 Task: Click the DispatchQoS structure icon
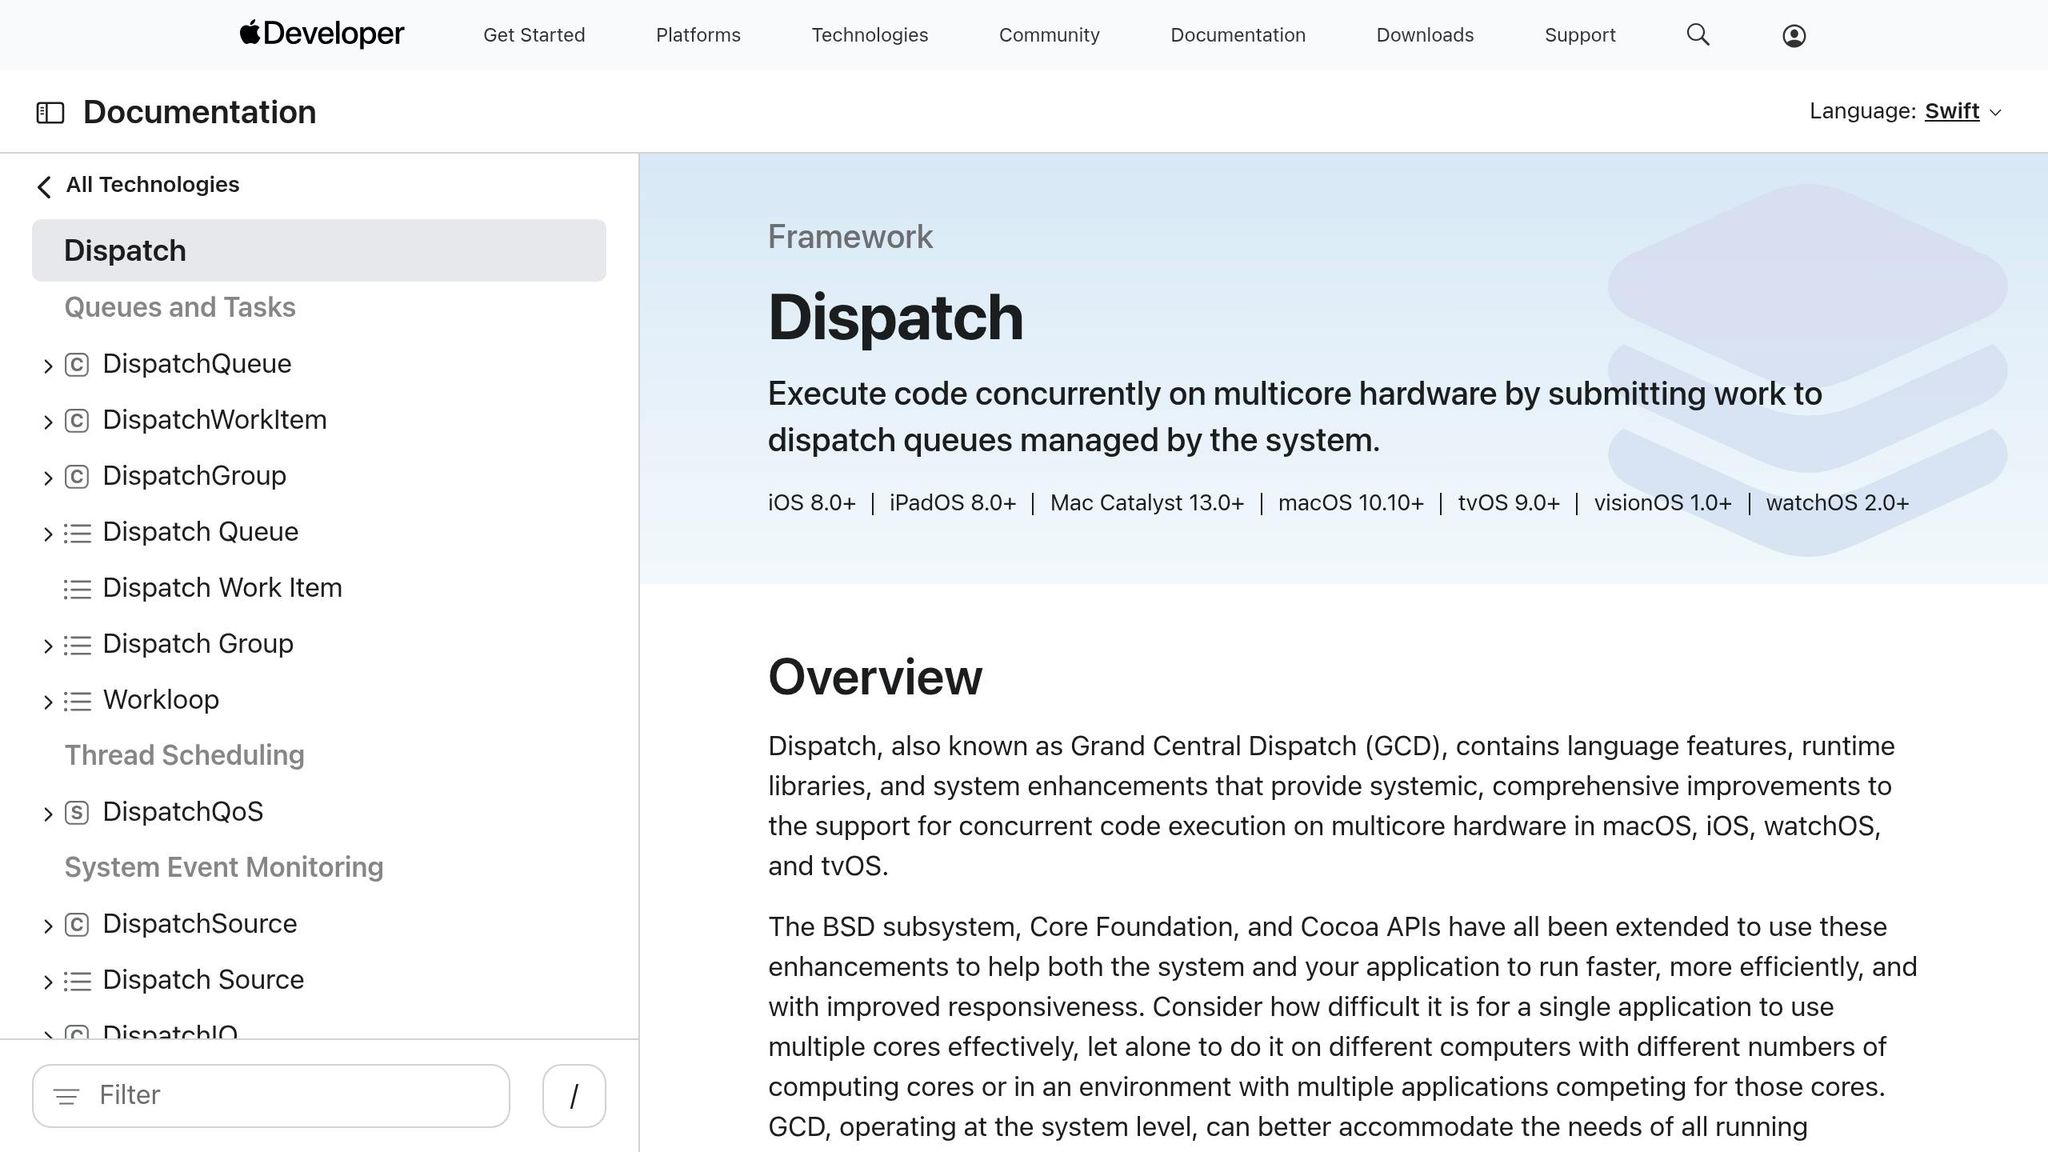(x=77, y=813)
